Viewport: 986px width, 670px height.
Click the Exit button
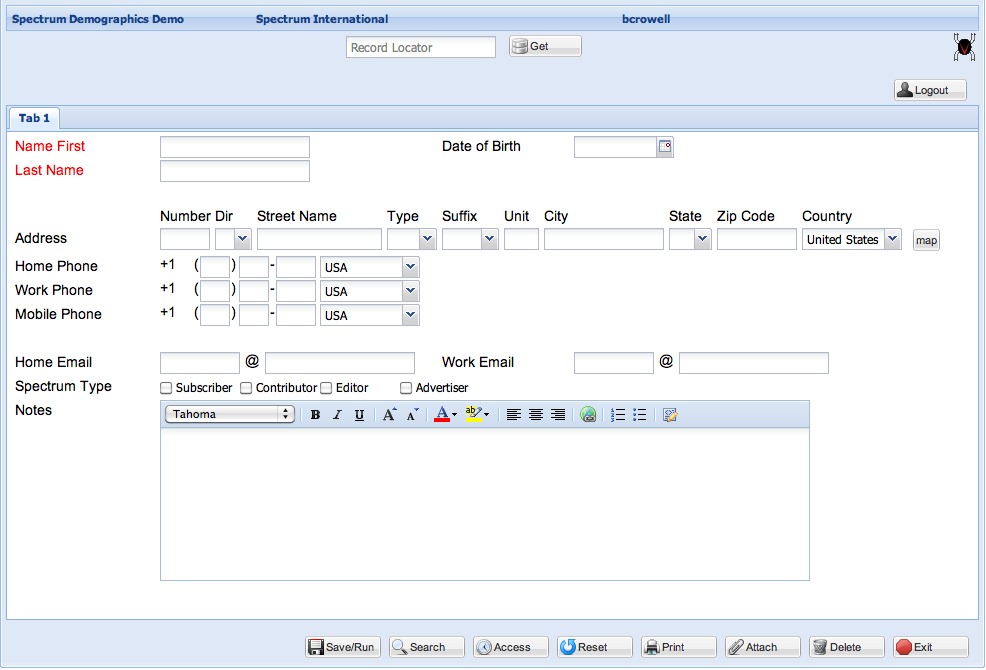[931, 647]
